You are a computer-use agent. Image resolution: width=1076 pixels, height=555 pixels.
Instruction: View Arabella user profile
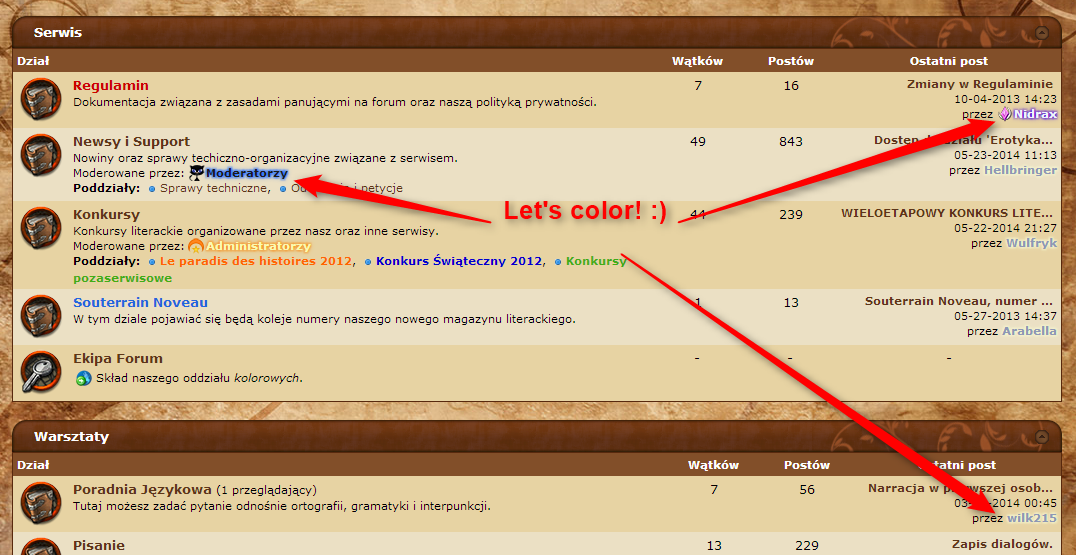coord(1029,331)
